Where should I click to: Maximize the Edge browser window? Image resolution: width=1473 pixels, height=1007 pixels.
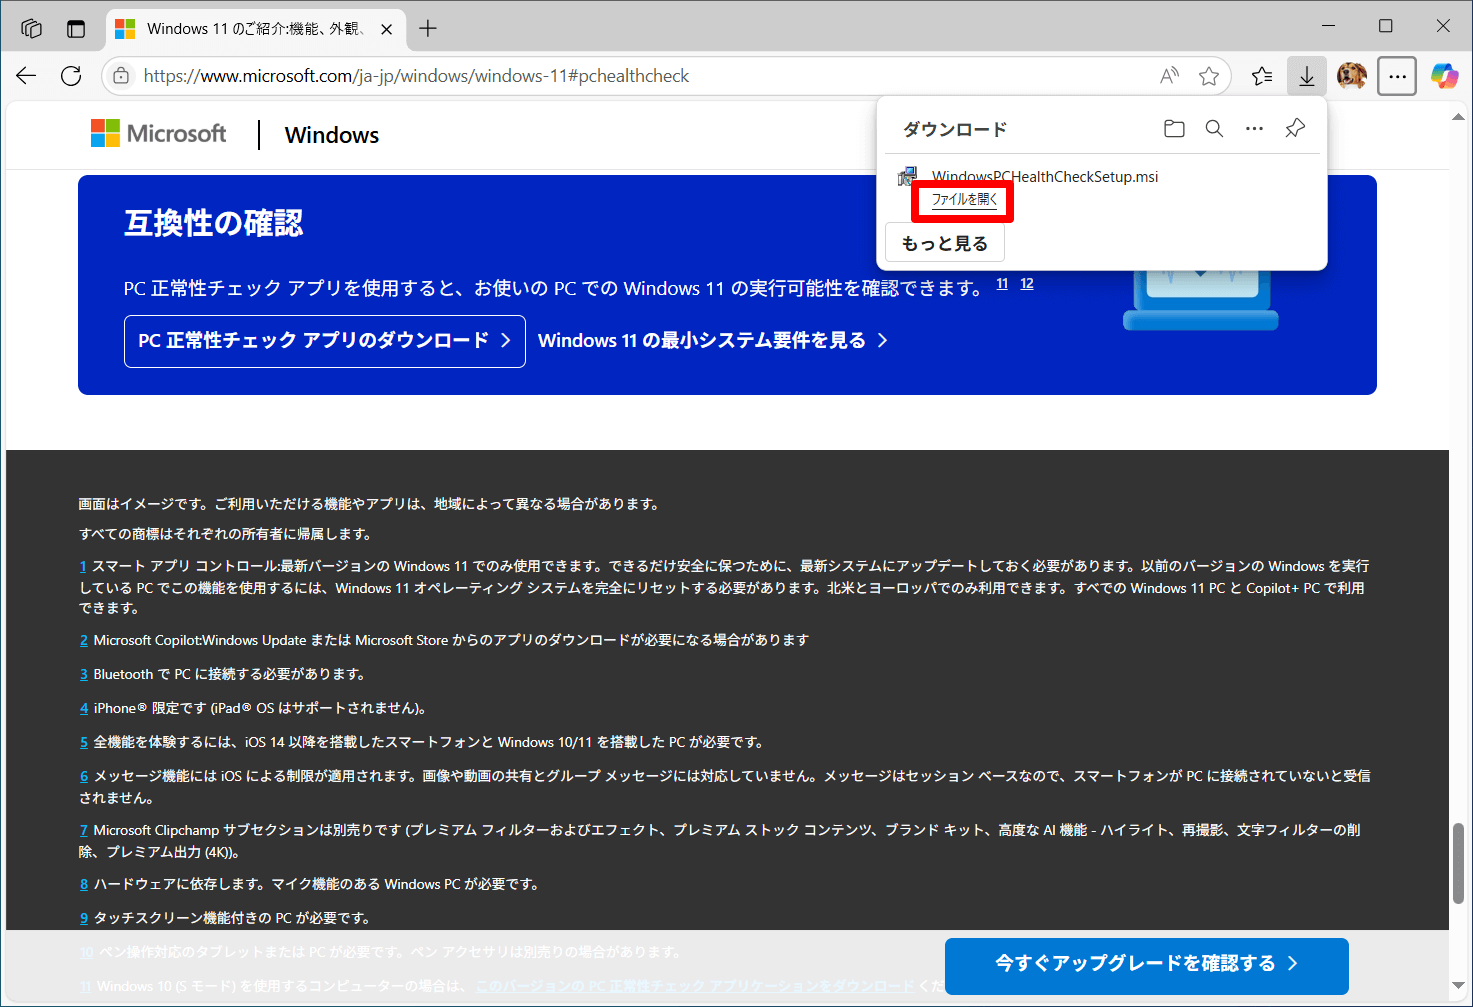[x=1385, y=26]
